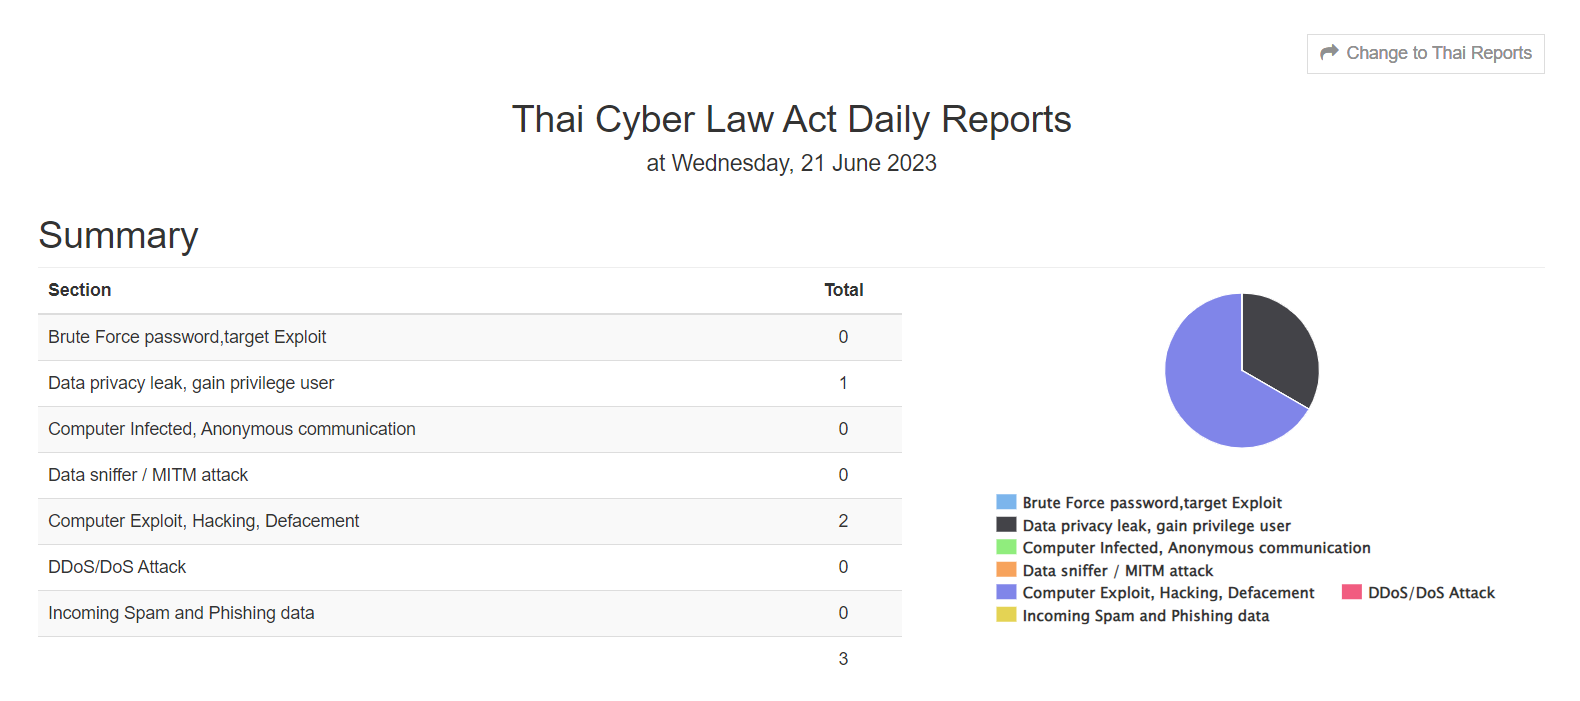Toggle DDoS/DoS Attack pink legend swatch
This screenshot has width=1580, height=701.
tap(1351, 592)
